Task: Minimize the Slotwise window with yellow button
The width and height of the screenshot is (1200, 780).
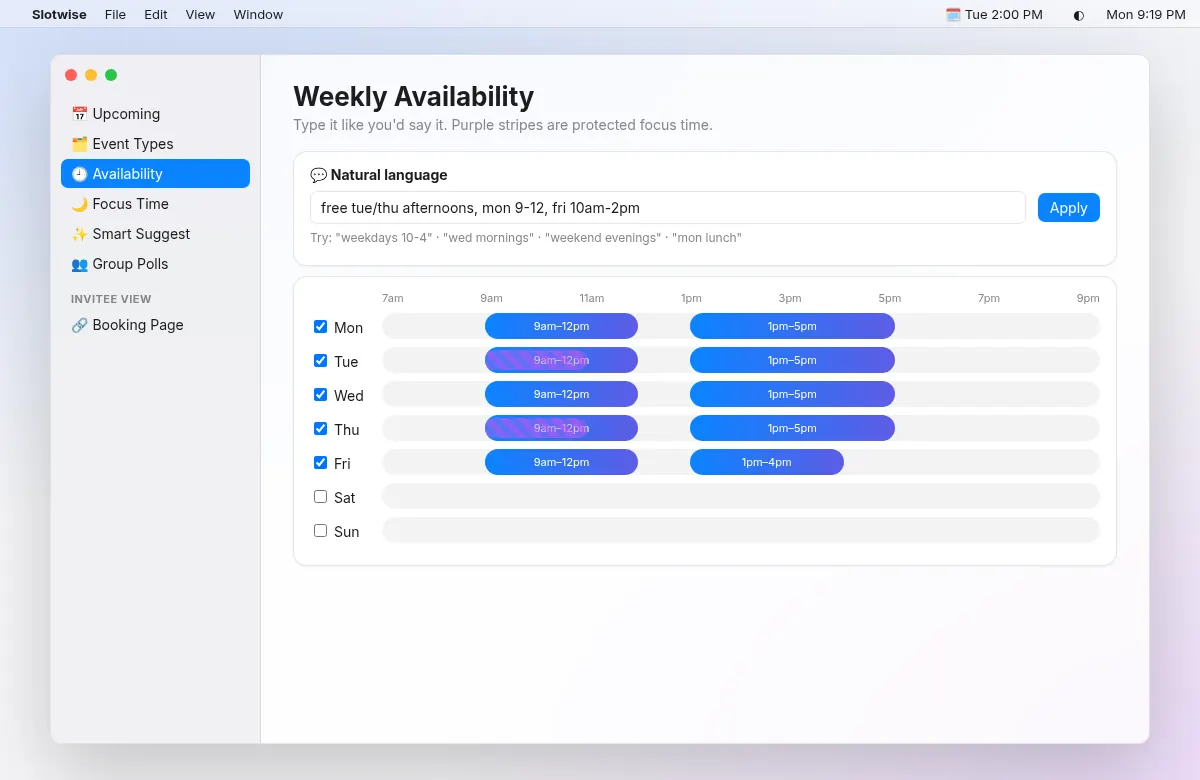Action: [x=91, y=75]
